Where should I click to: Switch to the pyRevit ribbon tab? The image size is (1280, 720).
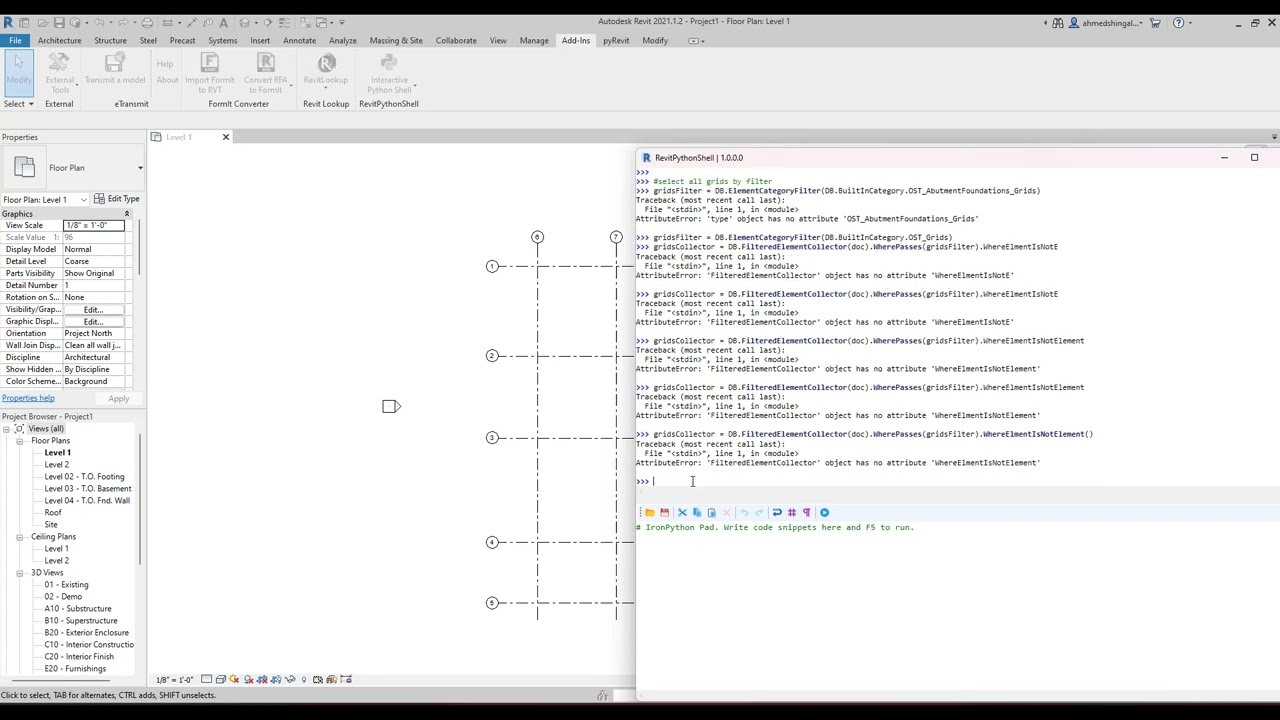tap(616, 41)
